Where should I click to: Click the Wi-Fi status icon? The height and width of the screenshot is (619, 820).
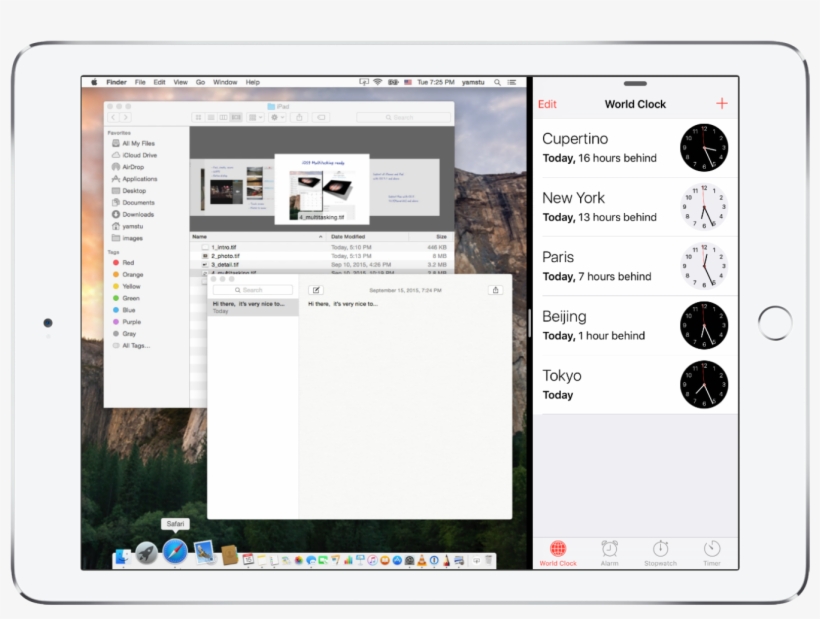coord(377,82)
